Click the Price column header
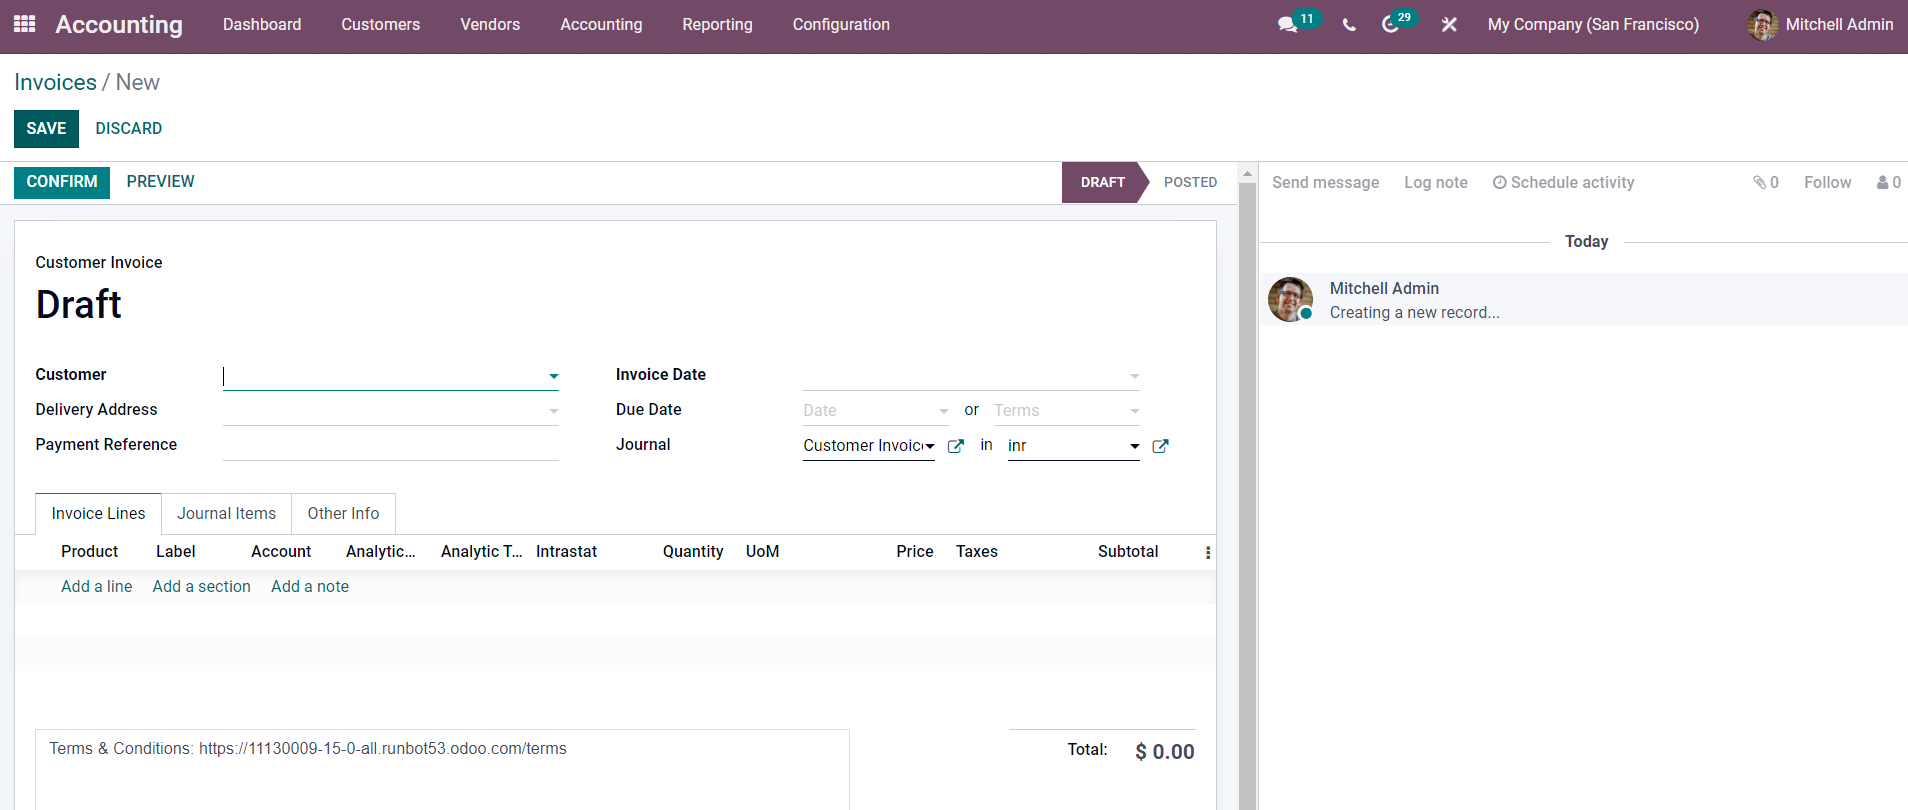 (914, 552)
